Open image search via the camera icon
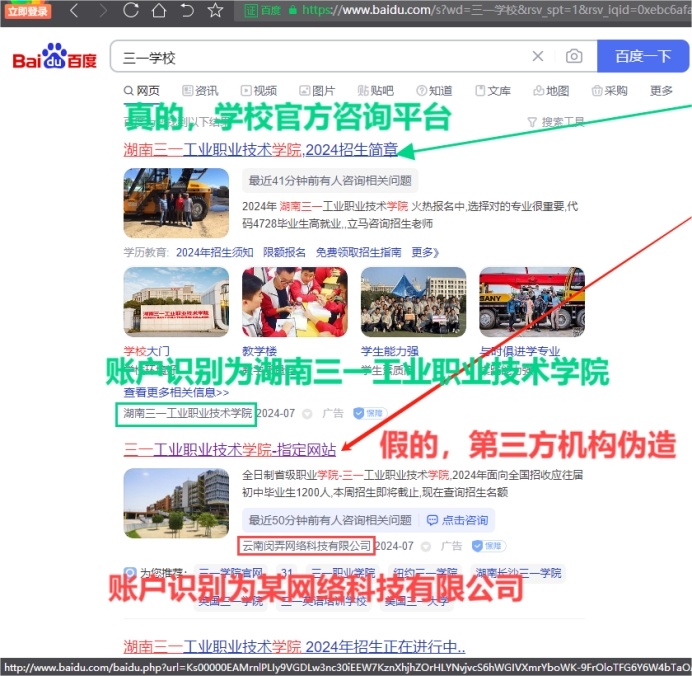The image size is (692, 676). coord(574,56)
